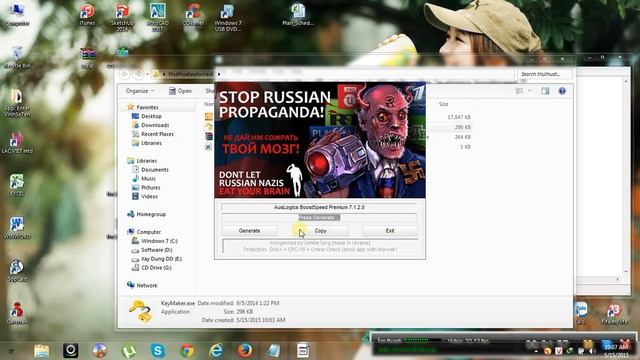Select the file row sized 1 KB
This screenshot has width=640, height=360.
pyautogui.click(x=338, y=147)
